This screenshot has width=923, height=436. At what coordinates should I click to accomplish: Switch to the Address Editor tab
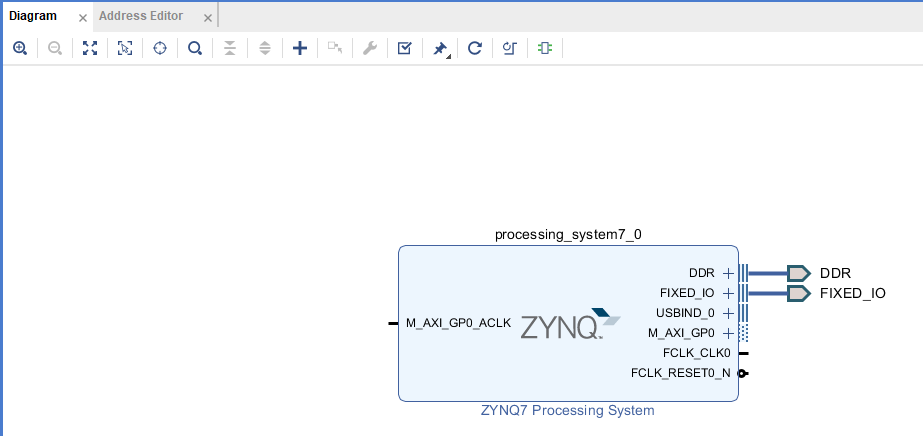click(x=141, y=16)
